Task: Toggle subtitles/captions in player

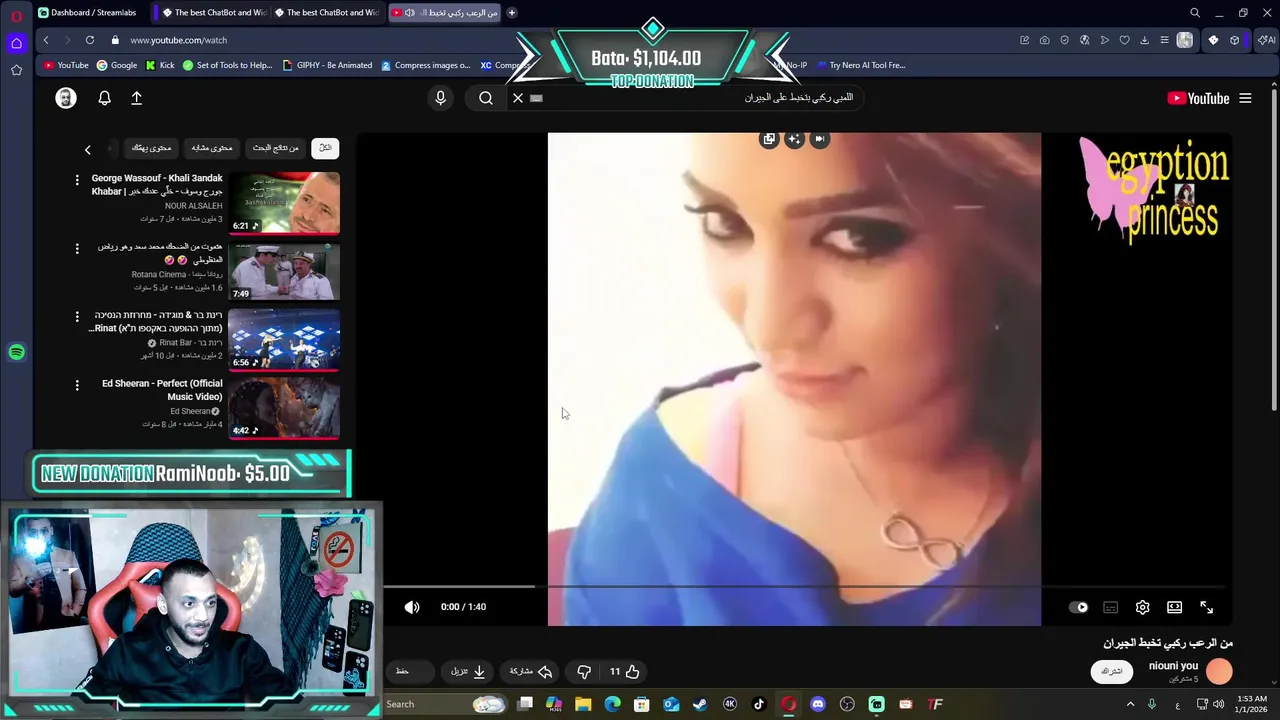Action: tap(1110, 607)
